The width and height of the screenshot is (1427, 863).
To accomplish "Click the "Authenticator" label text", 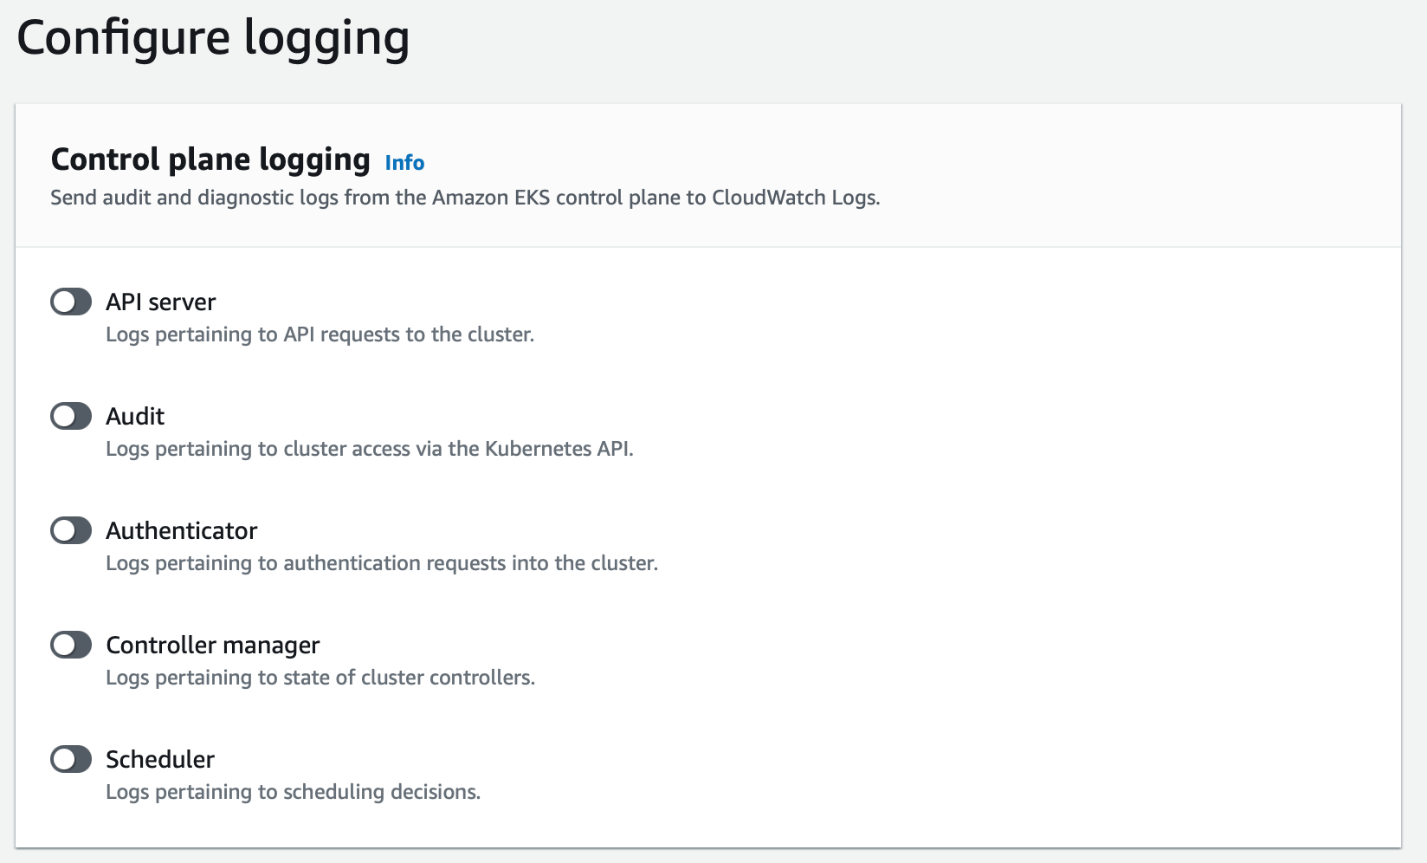I will pos(181,531).
